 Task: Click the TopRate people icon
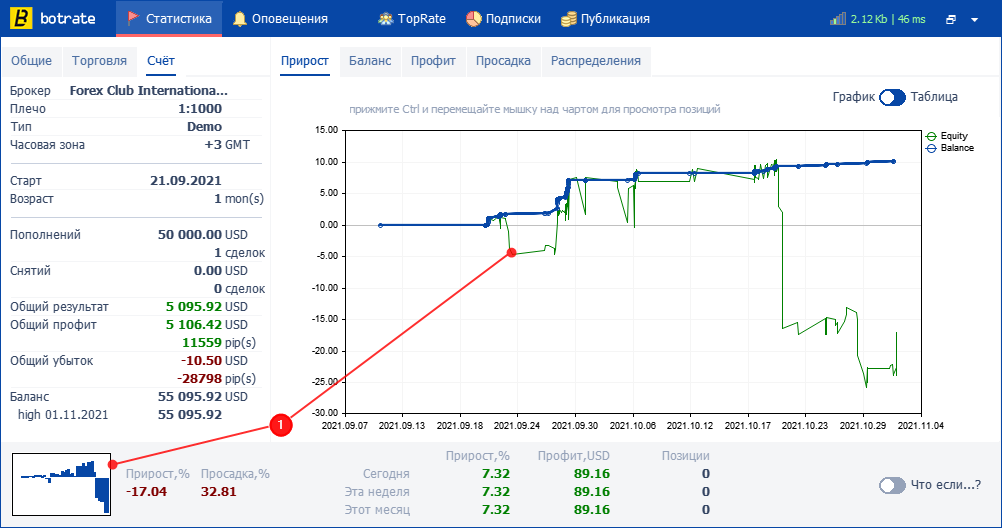[385, 19]
